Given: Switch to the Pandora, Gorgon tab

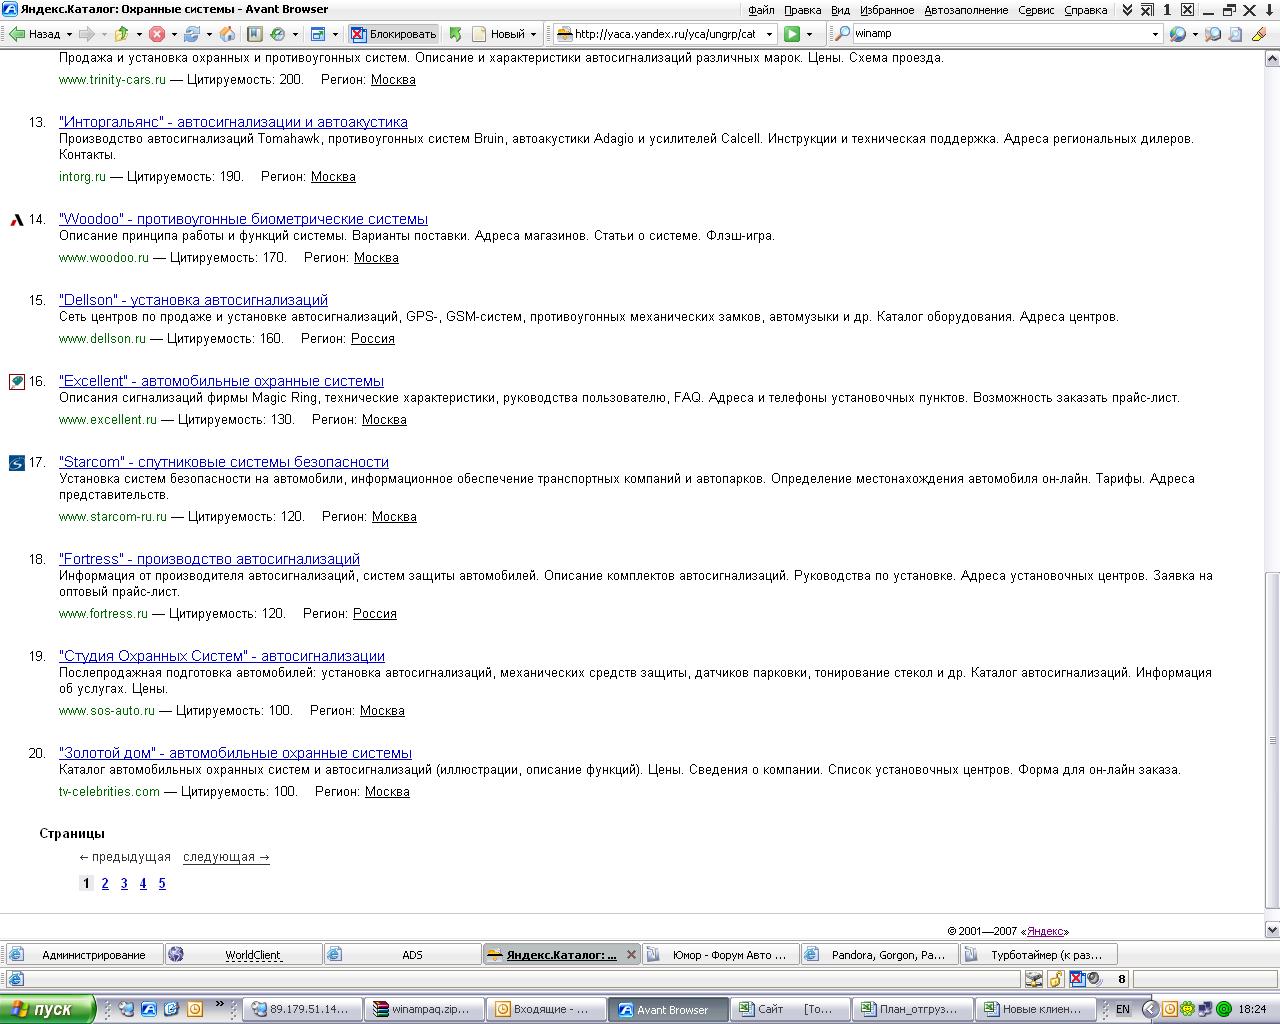Looking at the screenshot, I should coord(879,954).
